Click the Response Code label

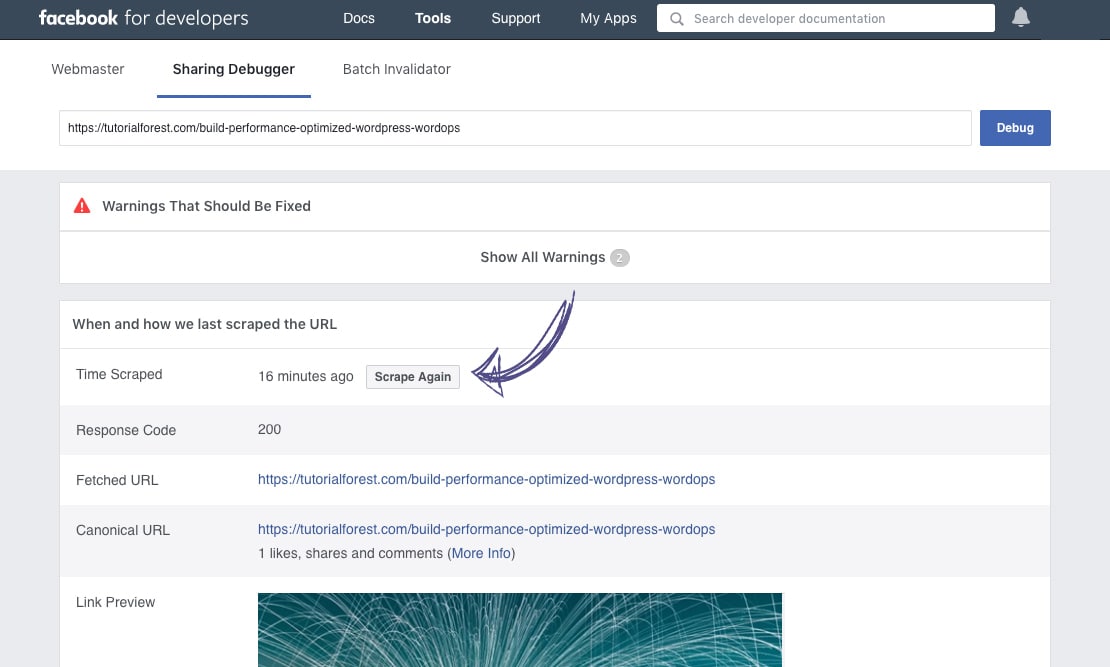click(126, 431)
